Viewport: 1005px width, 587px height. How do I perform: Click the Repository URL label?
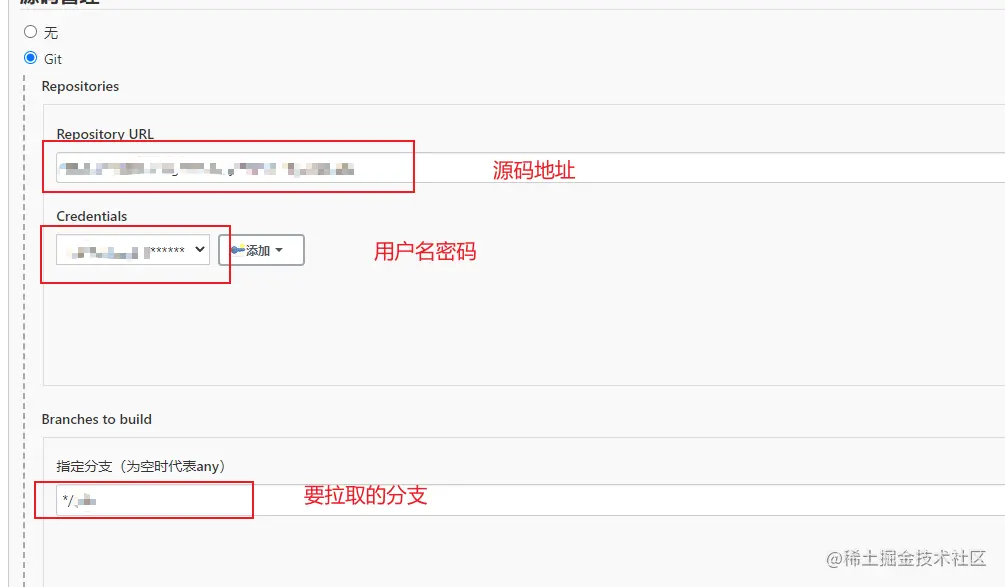(105, 134)
